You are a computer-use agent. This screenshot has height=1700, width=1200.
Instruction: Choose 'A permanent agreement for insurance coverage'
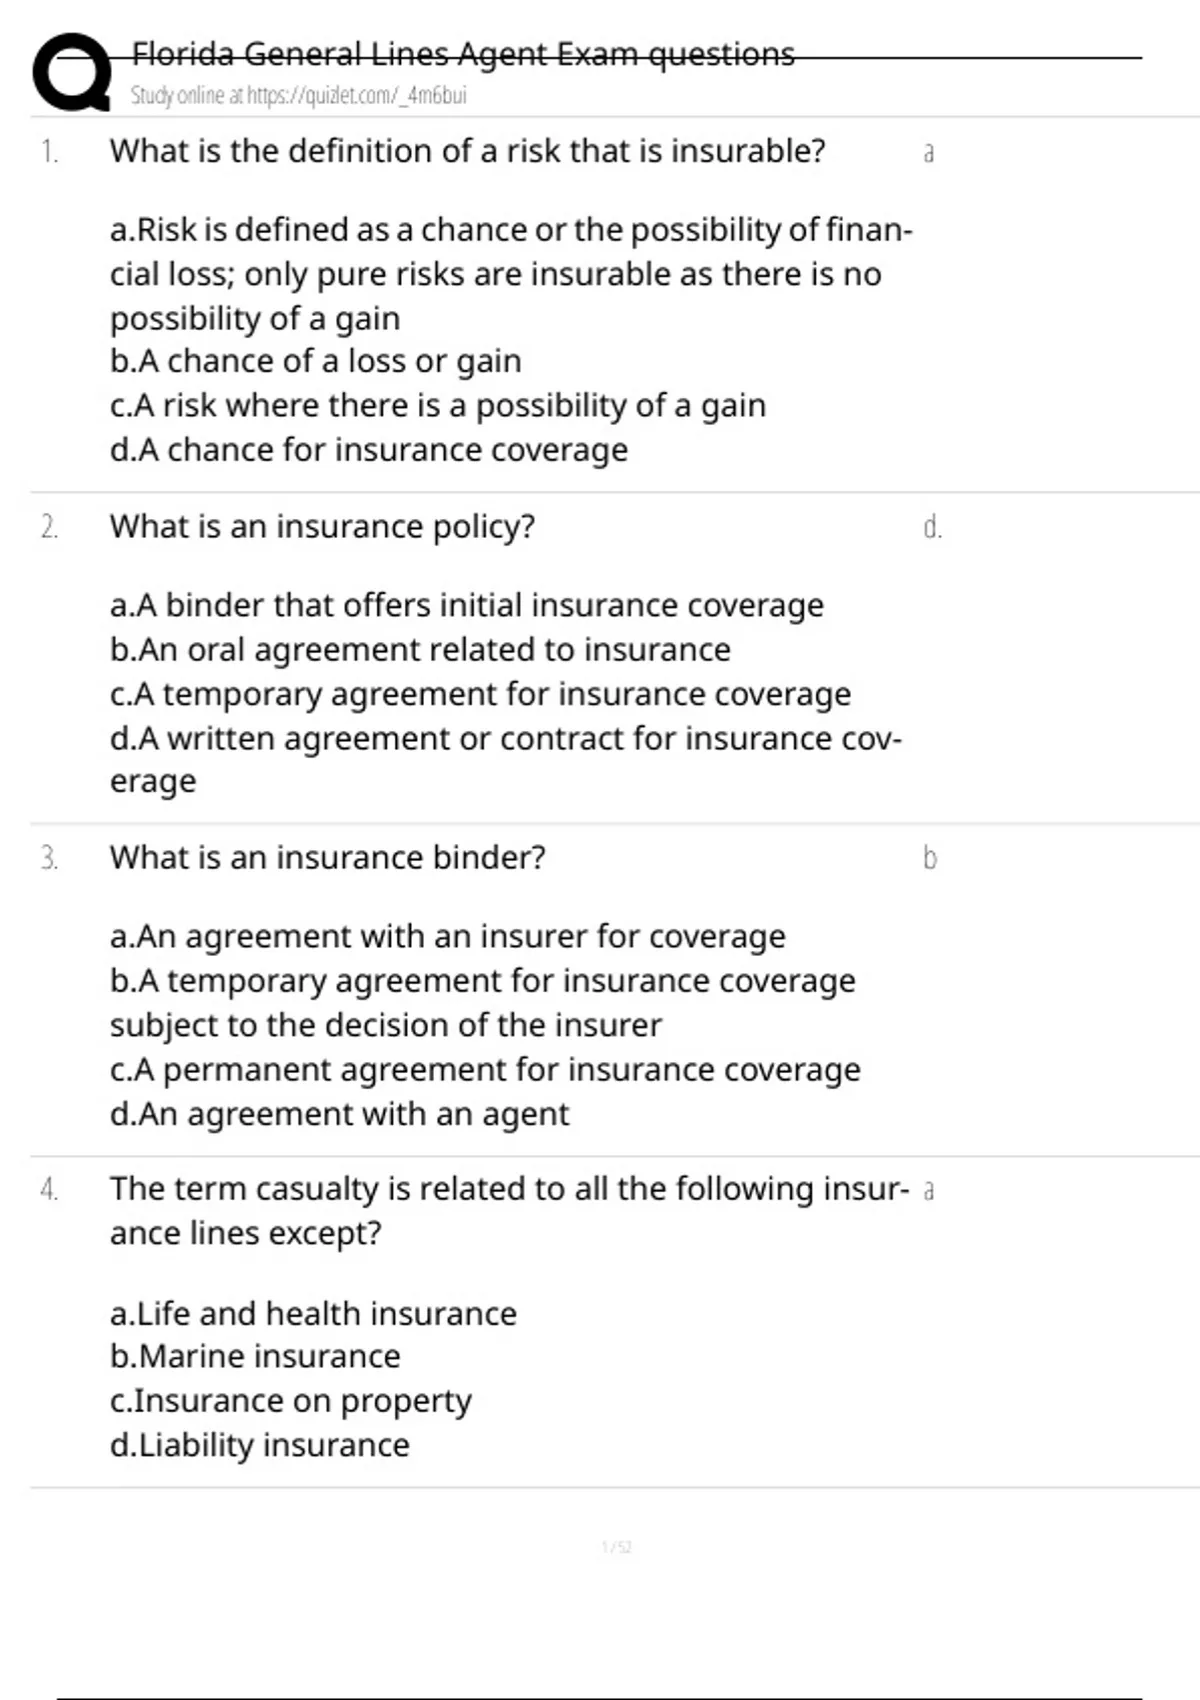(x=485, y=1070)
